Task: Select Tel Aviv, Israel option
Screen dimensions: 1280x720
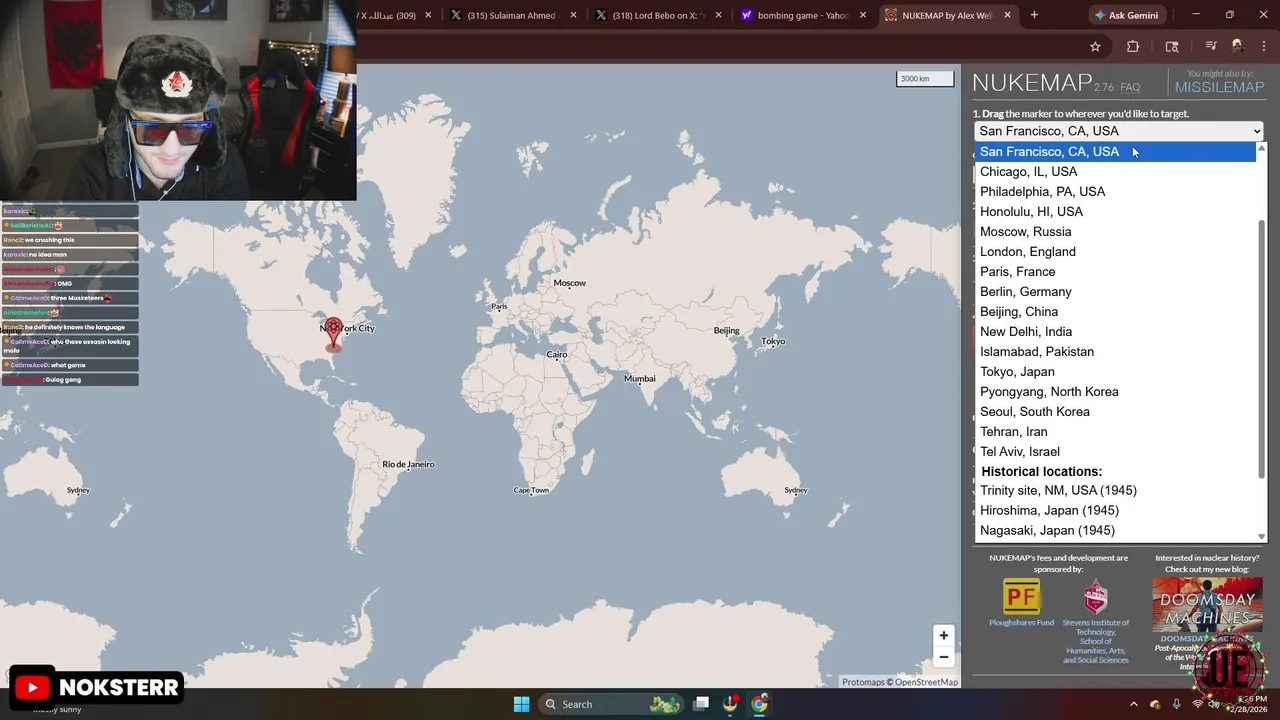Action: [x=1115, y=452]
